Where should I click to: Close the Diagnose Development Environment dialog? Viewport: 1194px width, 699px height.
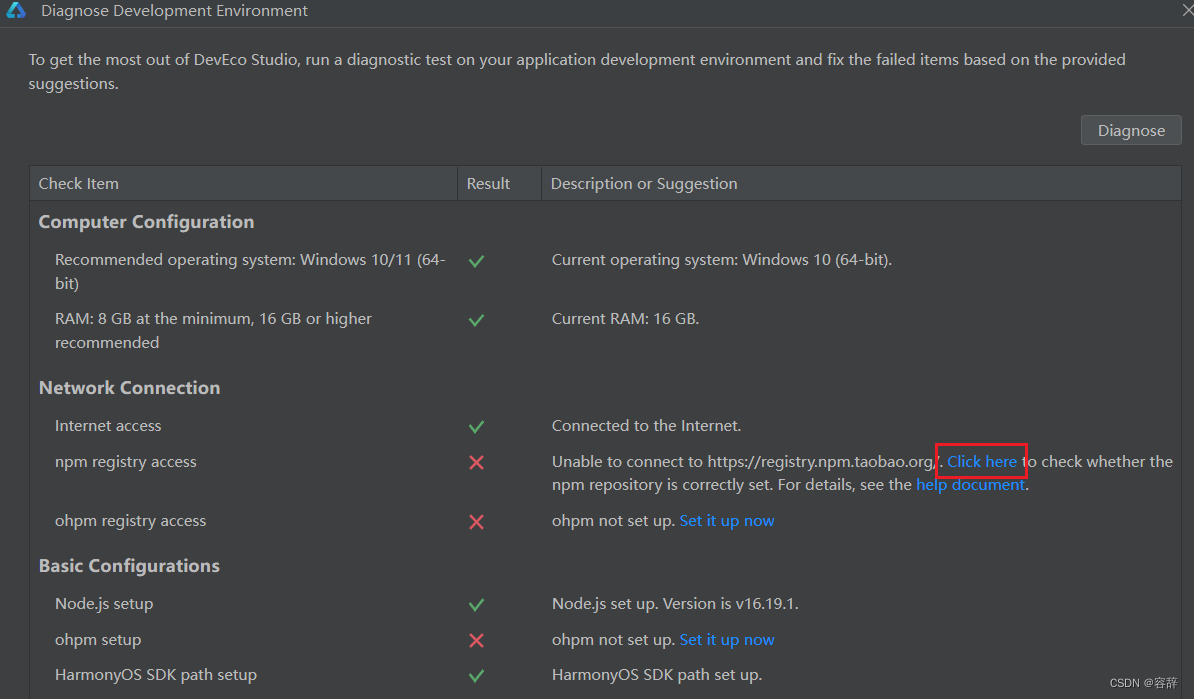click(1187, 10)
